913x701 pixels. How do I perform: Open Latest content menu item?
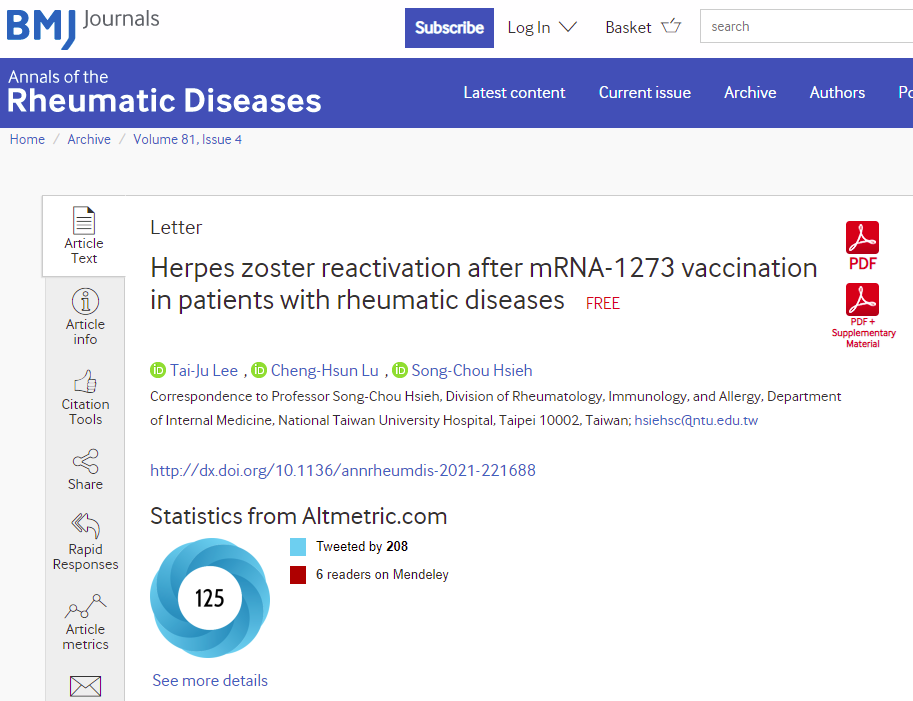tap(514, 92)
